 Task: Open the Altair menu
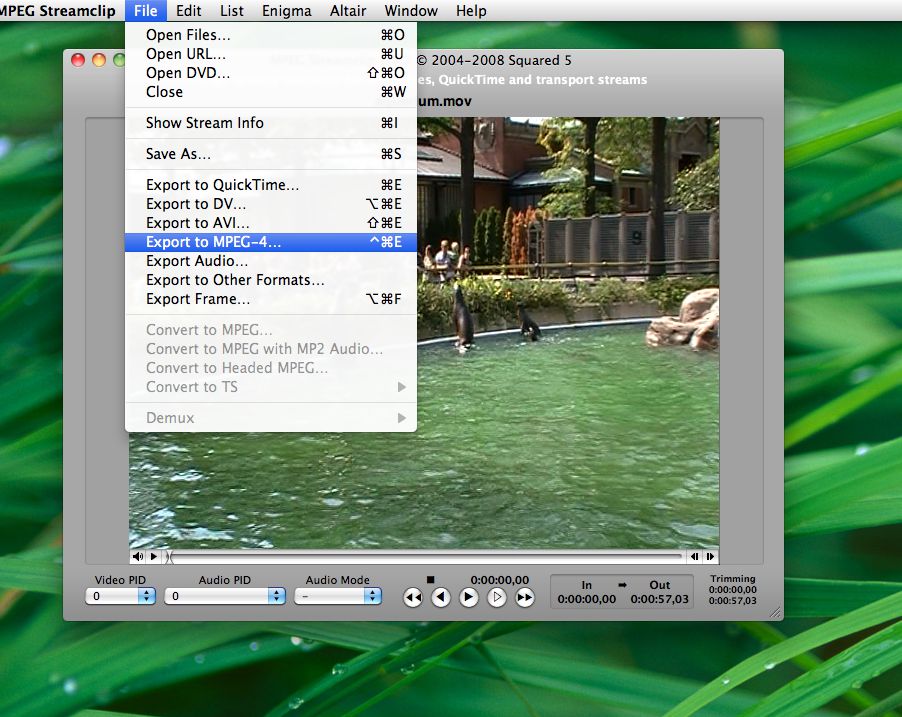click(348, 11)
